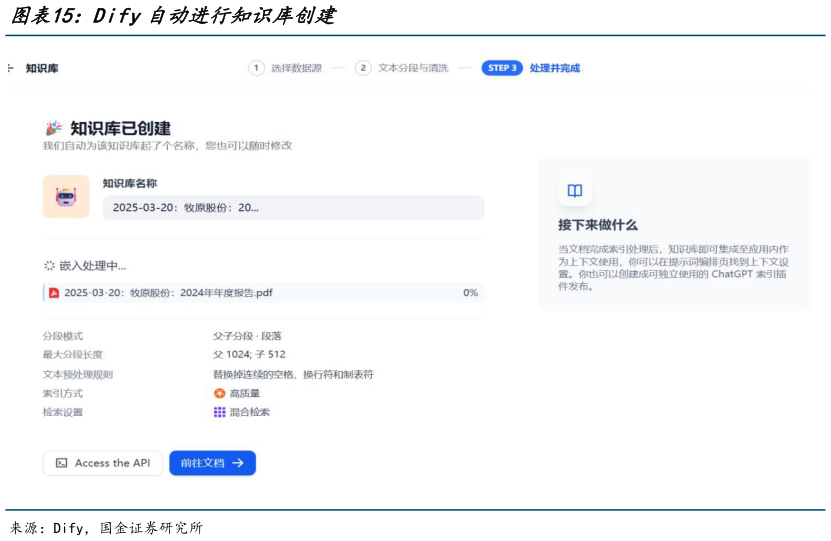Select step 1 选择数据源
The width and height of the screenshot is (831, 541).
pos(285,68)
